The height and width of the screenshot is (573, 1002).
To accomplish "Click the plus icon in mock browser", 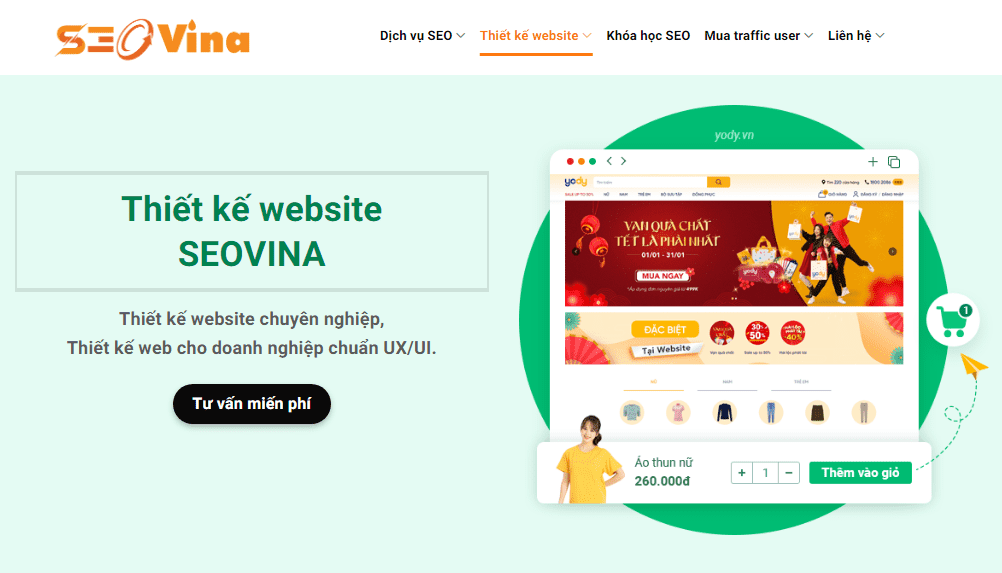I will pos(872,162).
